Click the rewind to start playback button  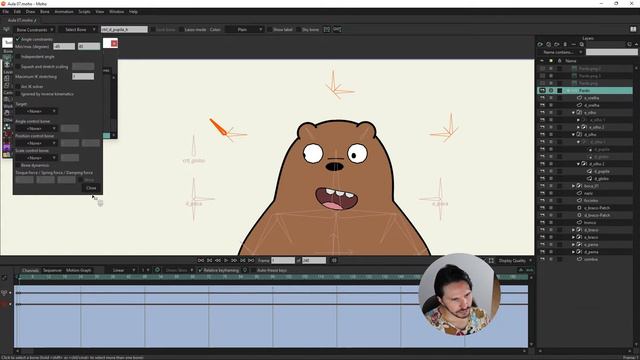[201, 260]
